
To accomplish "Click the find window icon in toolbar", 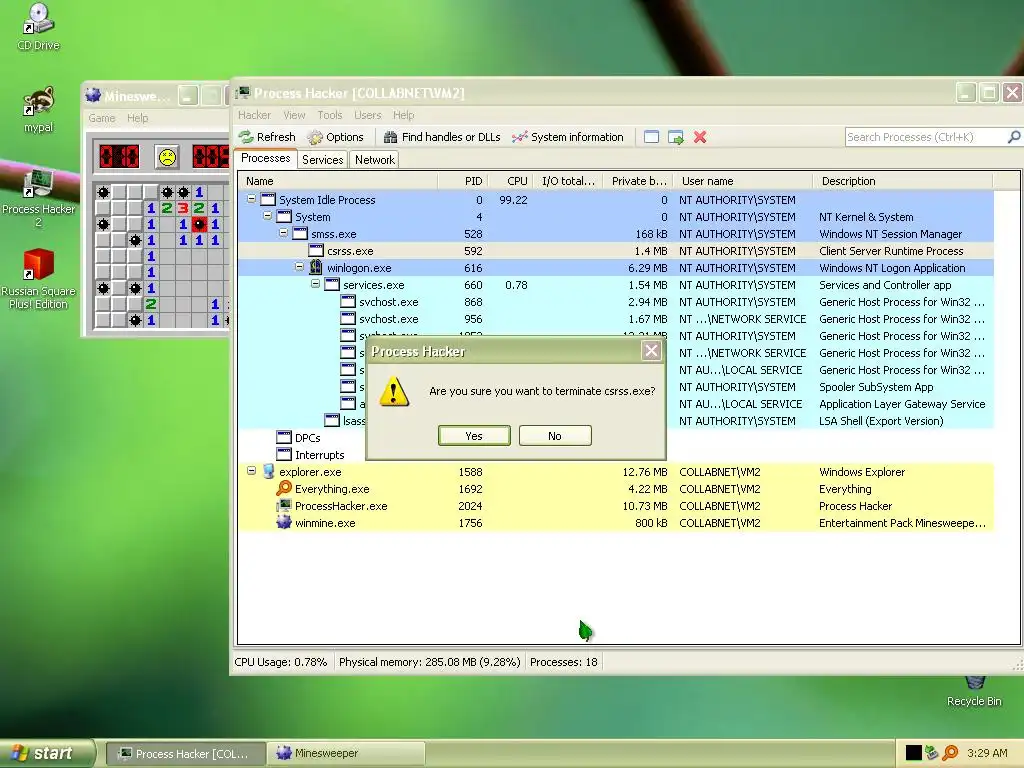I will pyautogui.click(x=651, y=137).
